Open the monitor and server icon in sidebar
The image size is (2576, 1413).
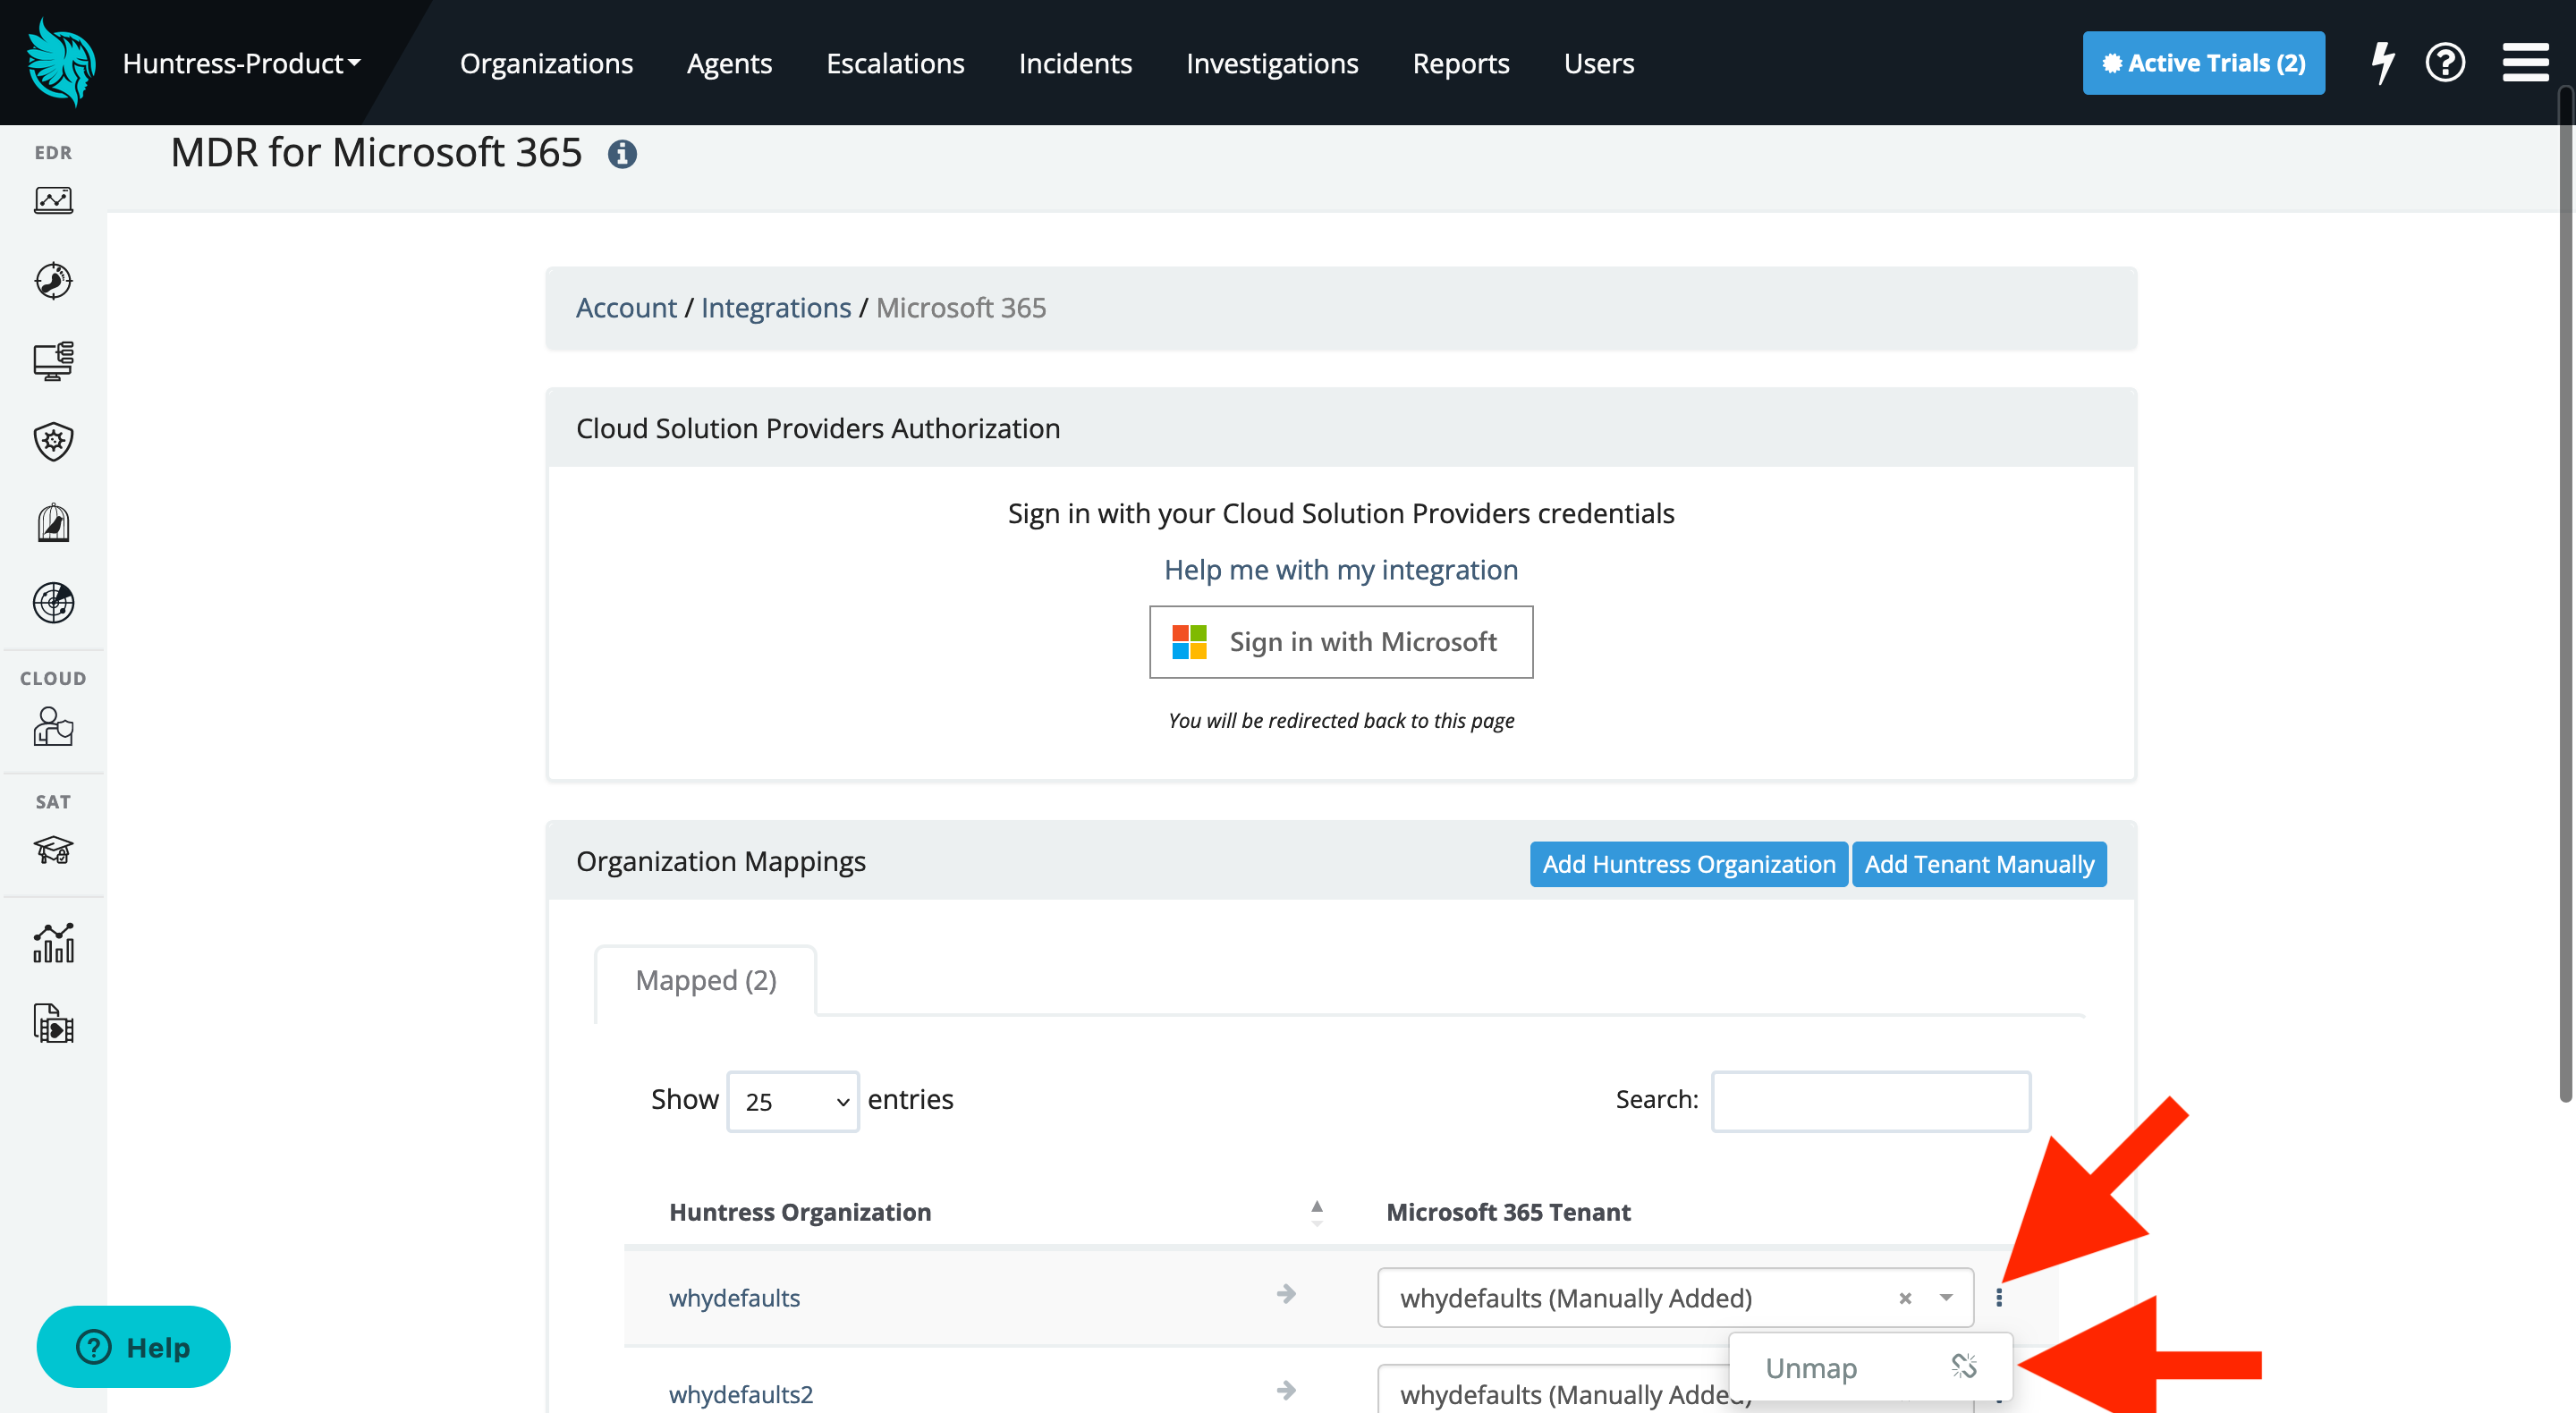53,361
